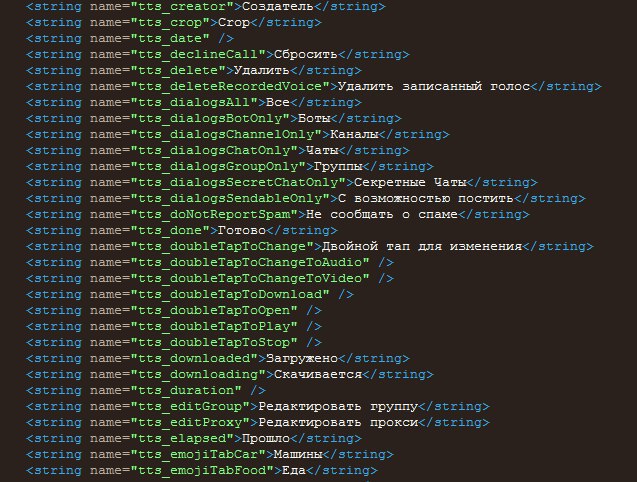Click the name "tts_doNotReportSpam"

point(214,215)
